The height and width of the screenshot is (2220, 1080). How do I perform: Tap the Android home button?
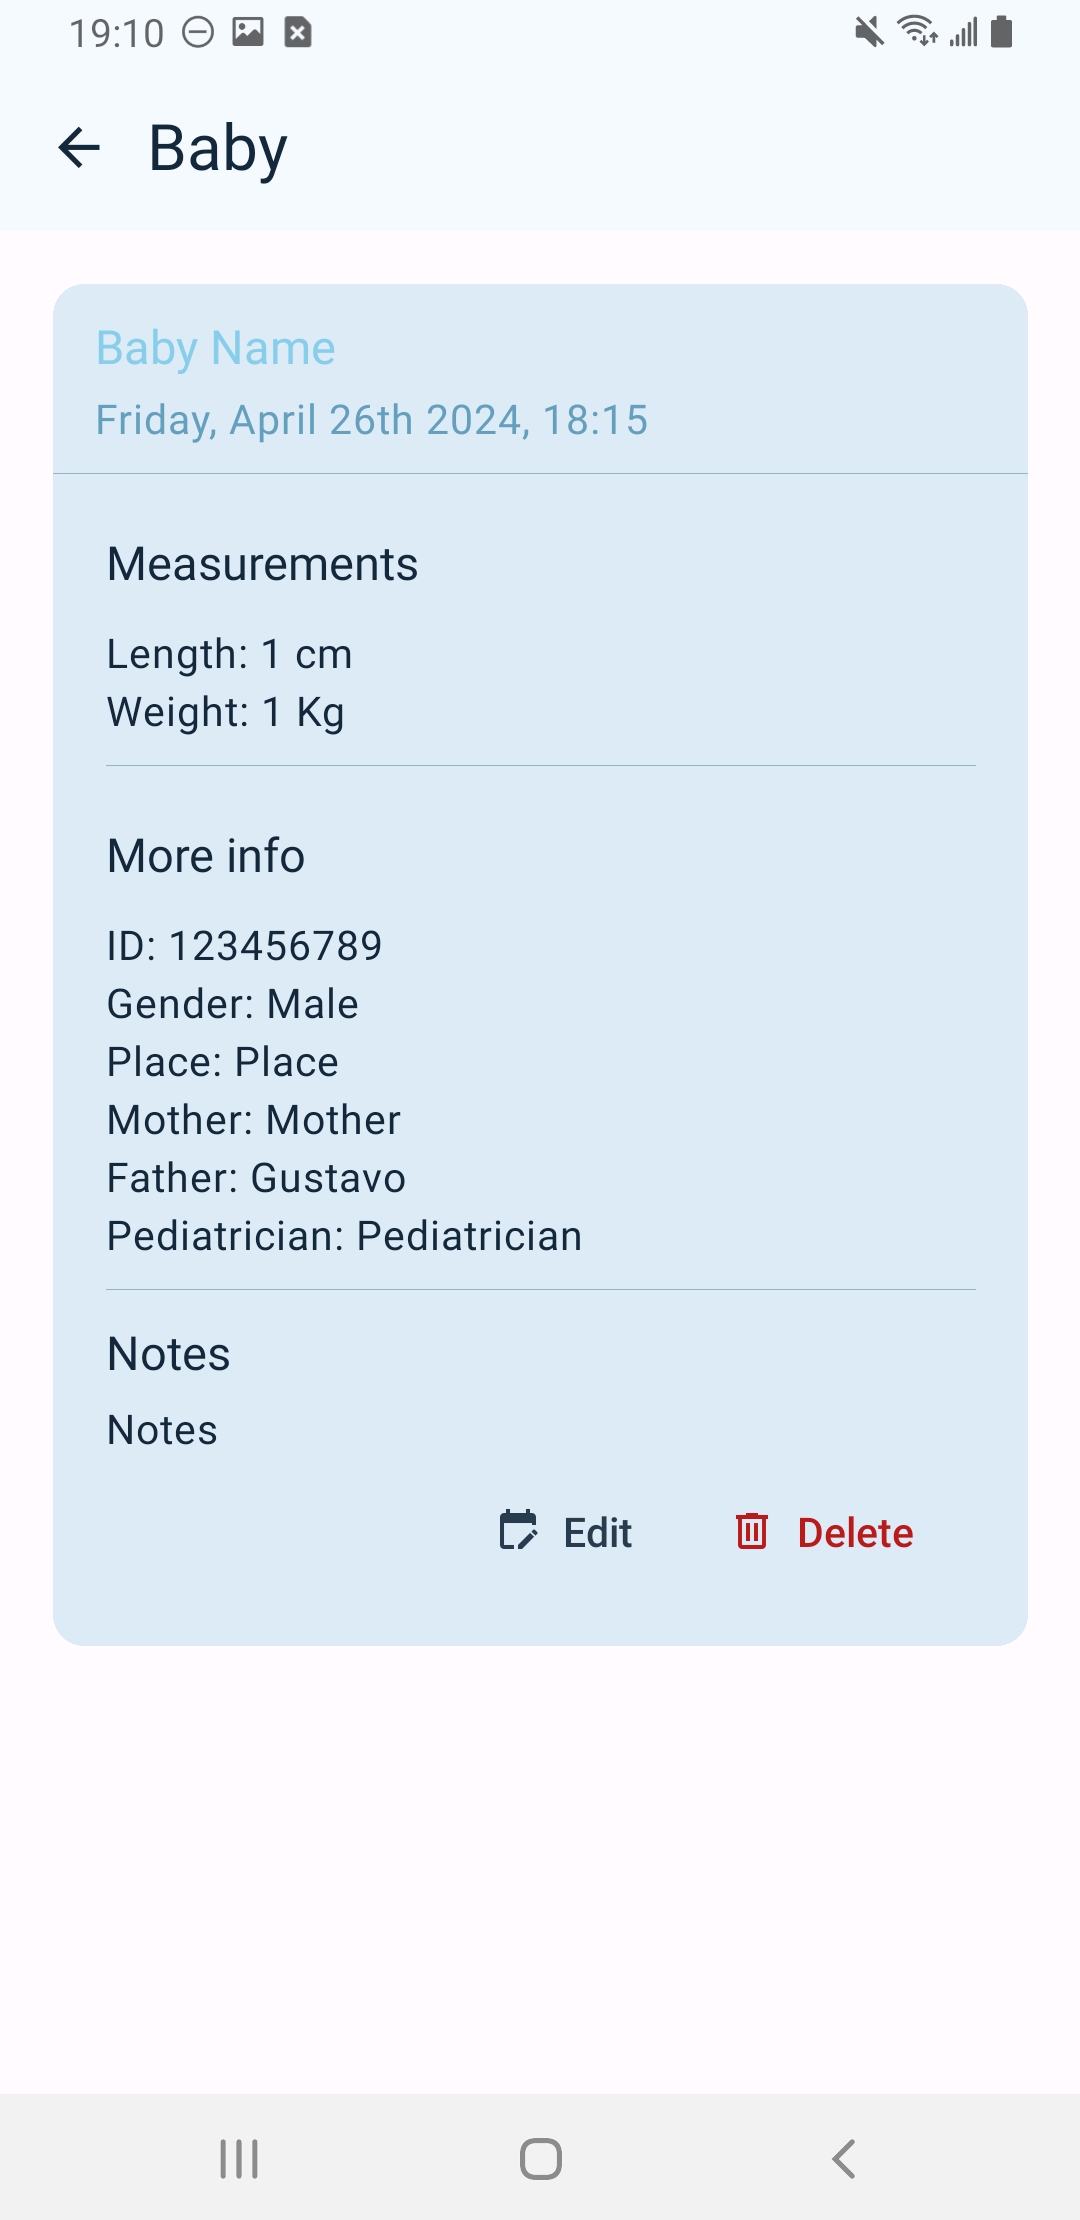click(x=540, y=2158)
